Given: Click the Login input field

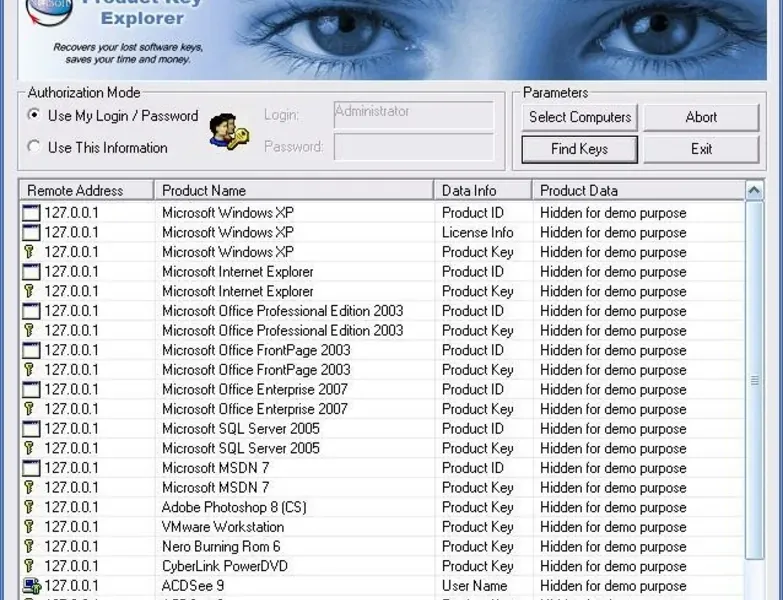Looking at the screenshot, I should click(x=413, y=115).
